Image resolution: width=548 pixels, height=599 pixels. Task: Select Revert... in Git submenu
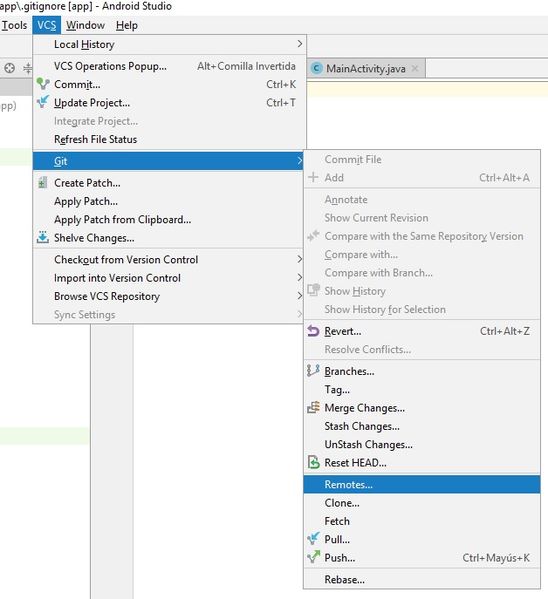pyautogui.click(x=422, y=331)
